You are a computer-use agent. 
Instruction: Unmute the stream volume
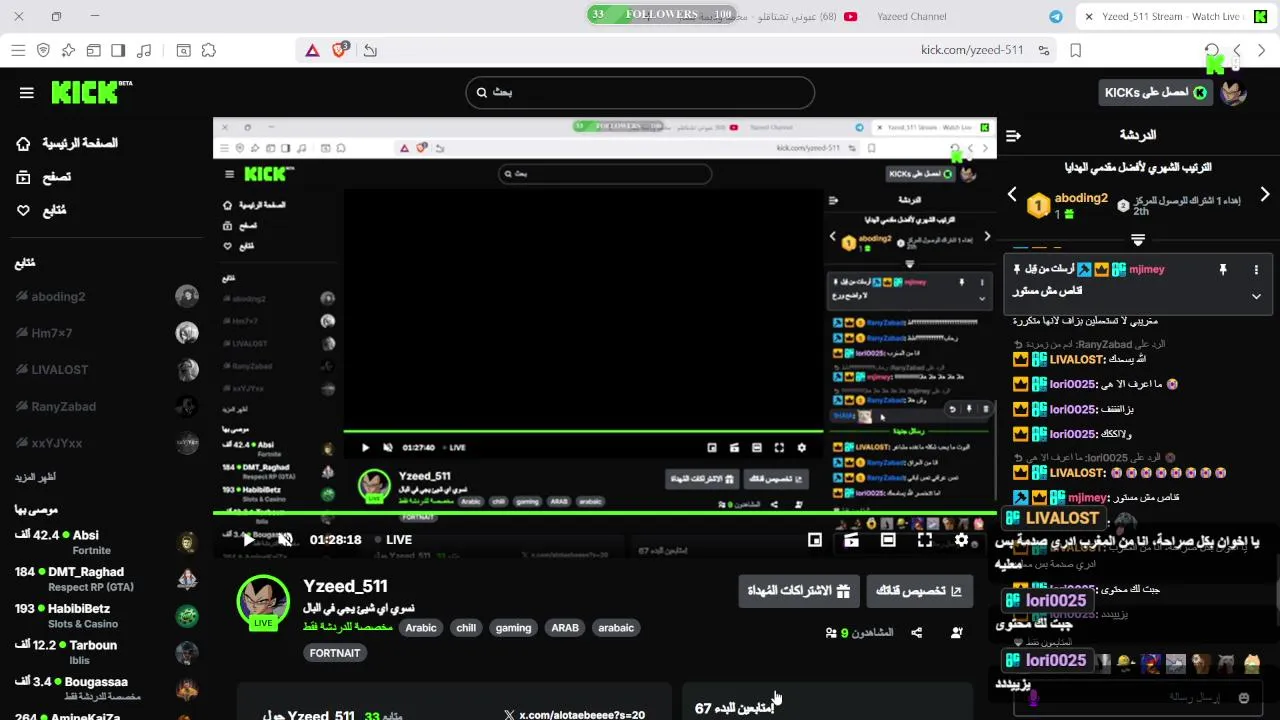(285, 540)
